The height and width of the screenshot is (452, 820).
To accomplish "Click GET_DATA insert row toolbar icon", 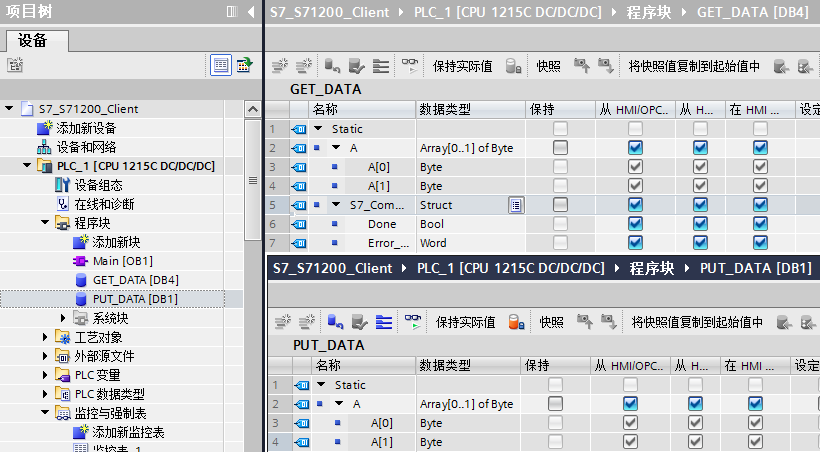I will pos(280,66).
